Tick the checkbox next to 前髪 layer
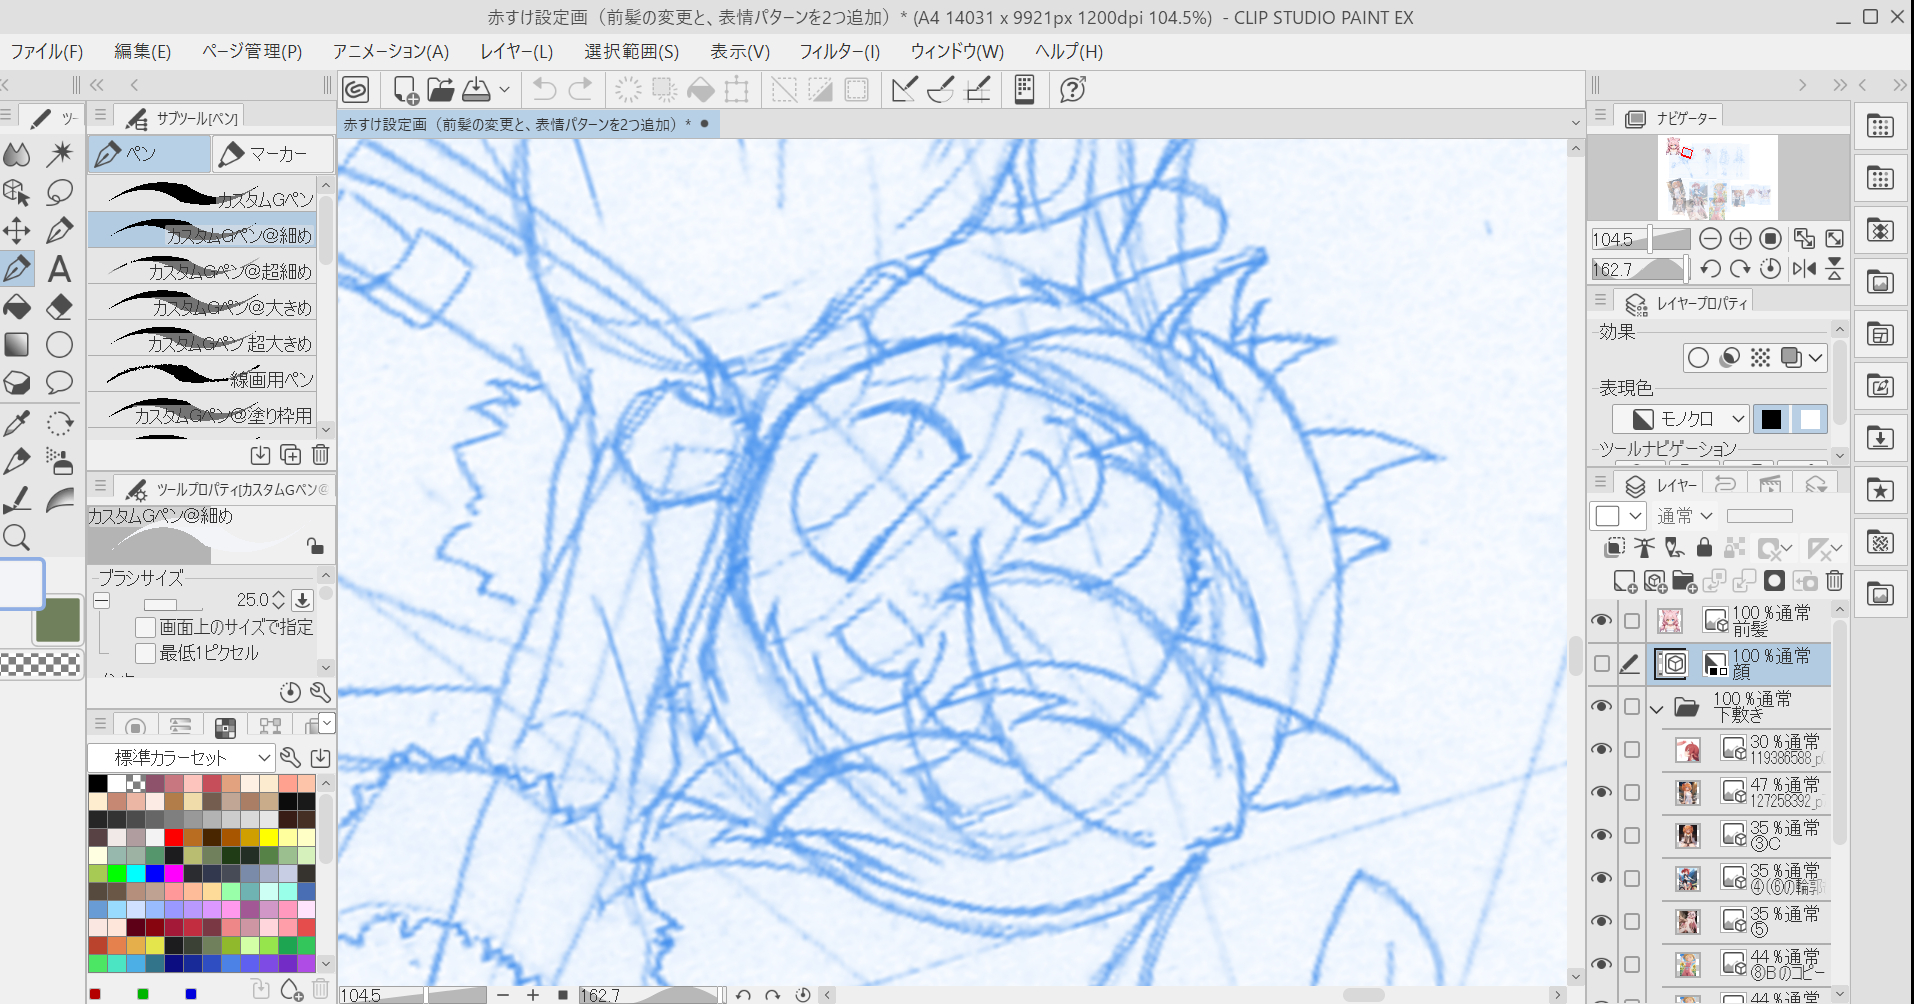This screenshot has width=1914, height=1004. (1632, 621)
